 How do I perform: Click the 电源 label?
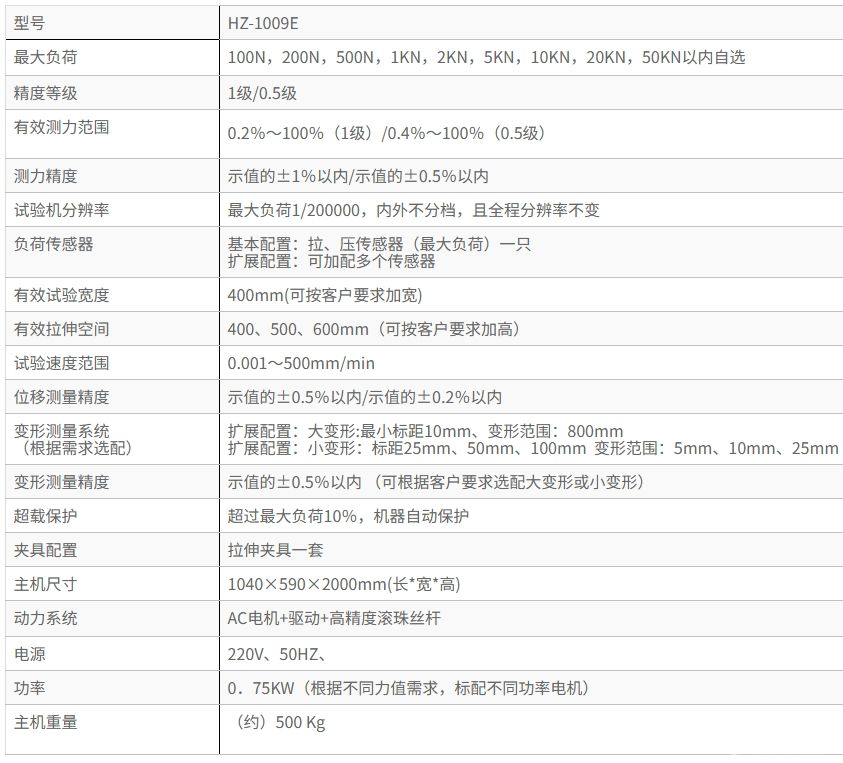[30, 654]
